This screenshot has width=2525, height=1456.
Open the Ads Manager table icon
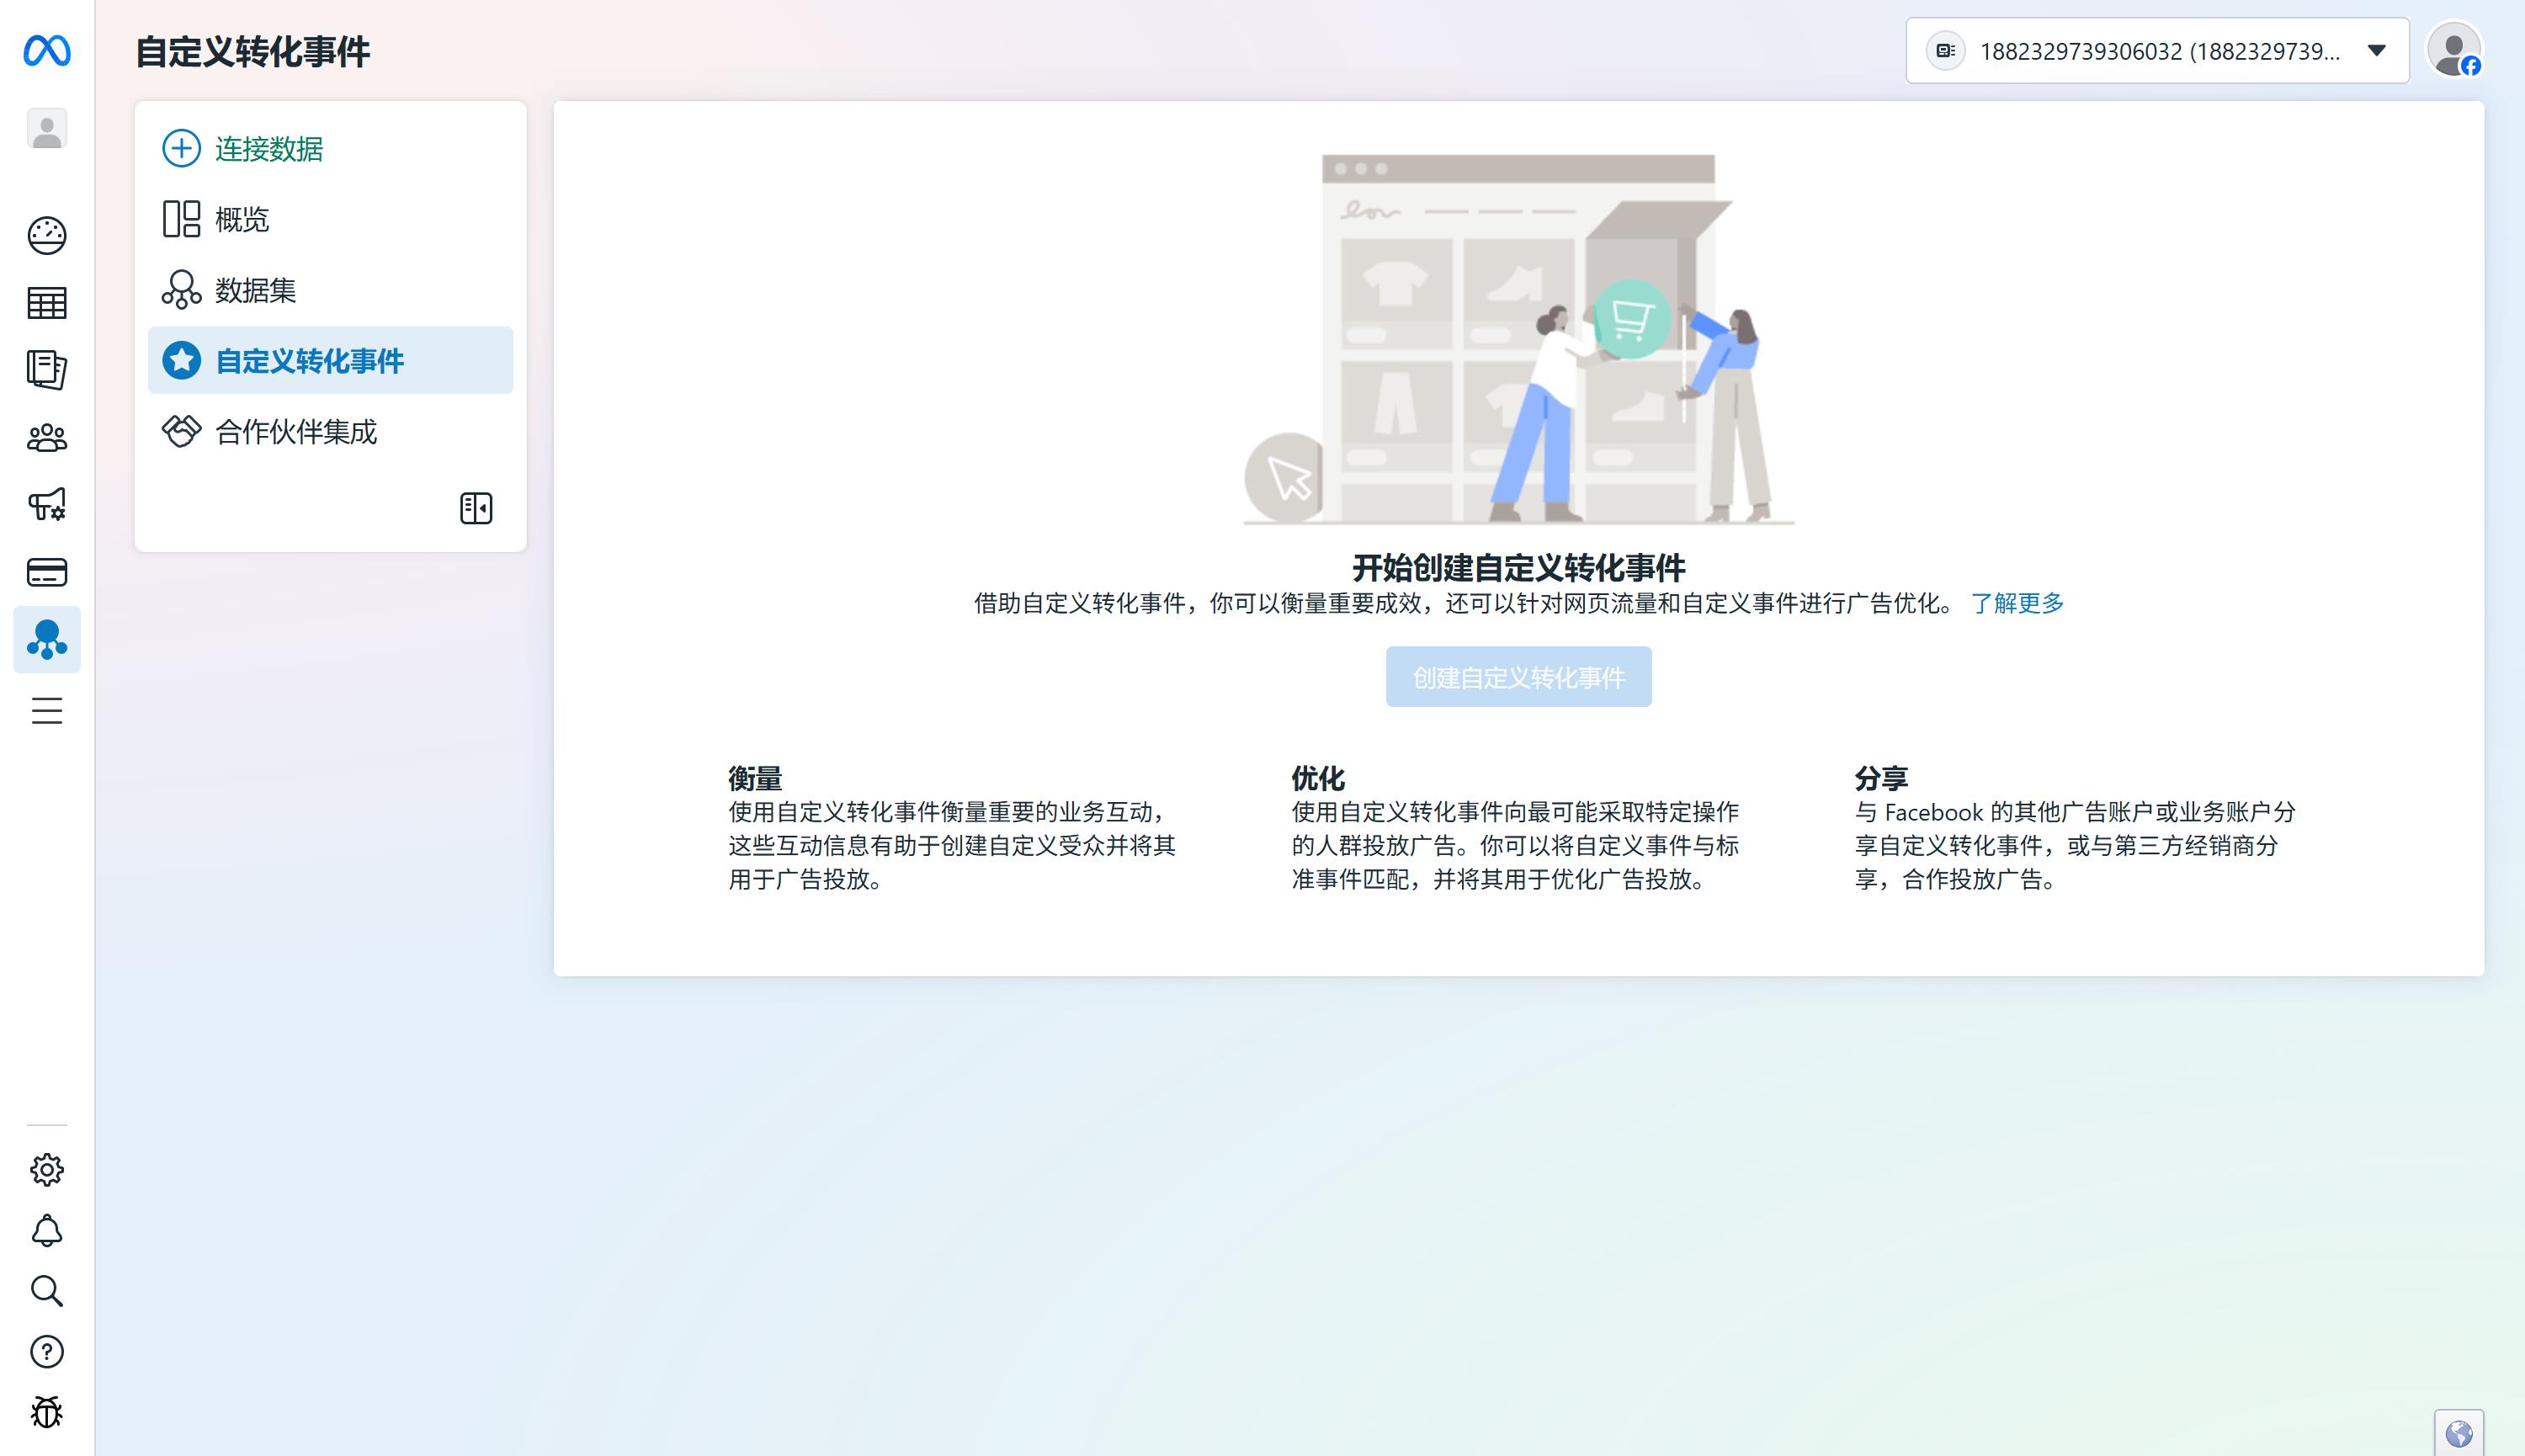47,302
